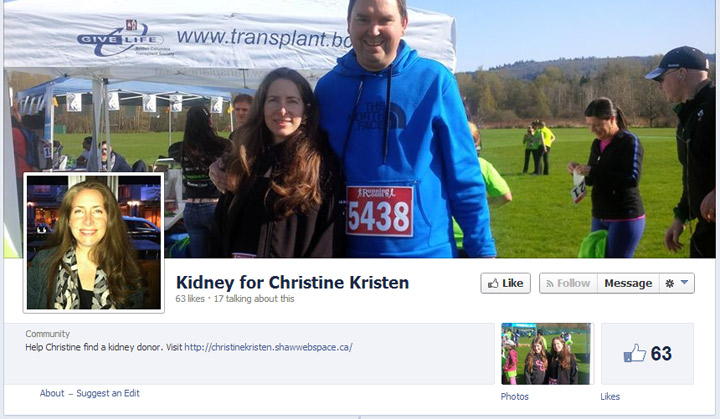Screen dimensions: 720x419
Task: Click the Community category label
Action: point(48,334)
